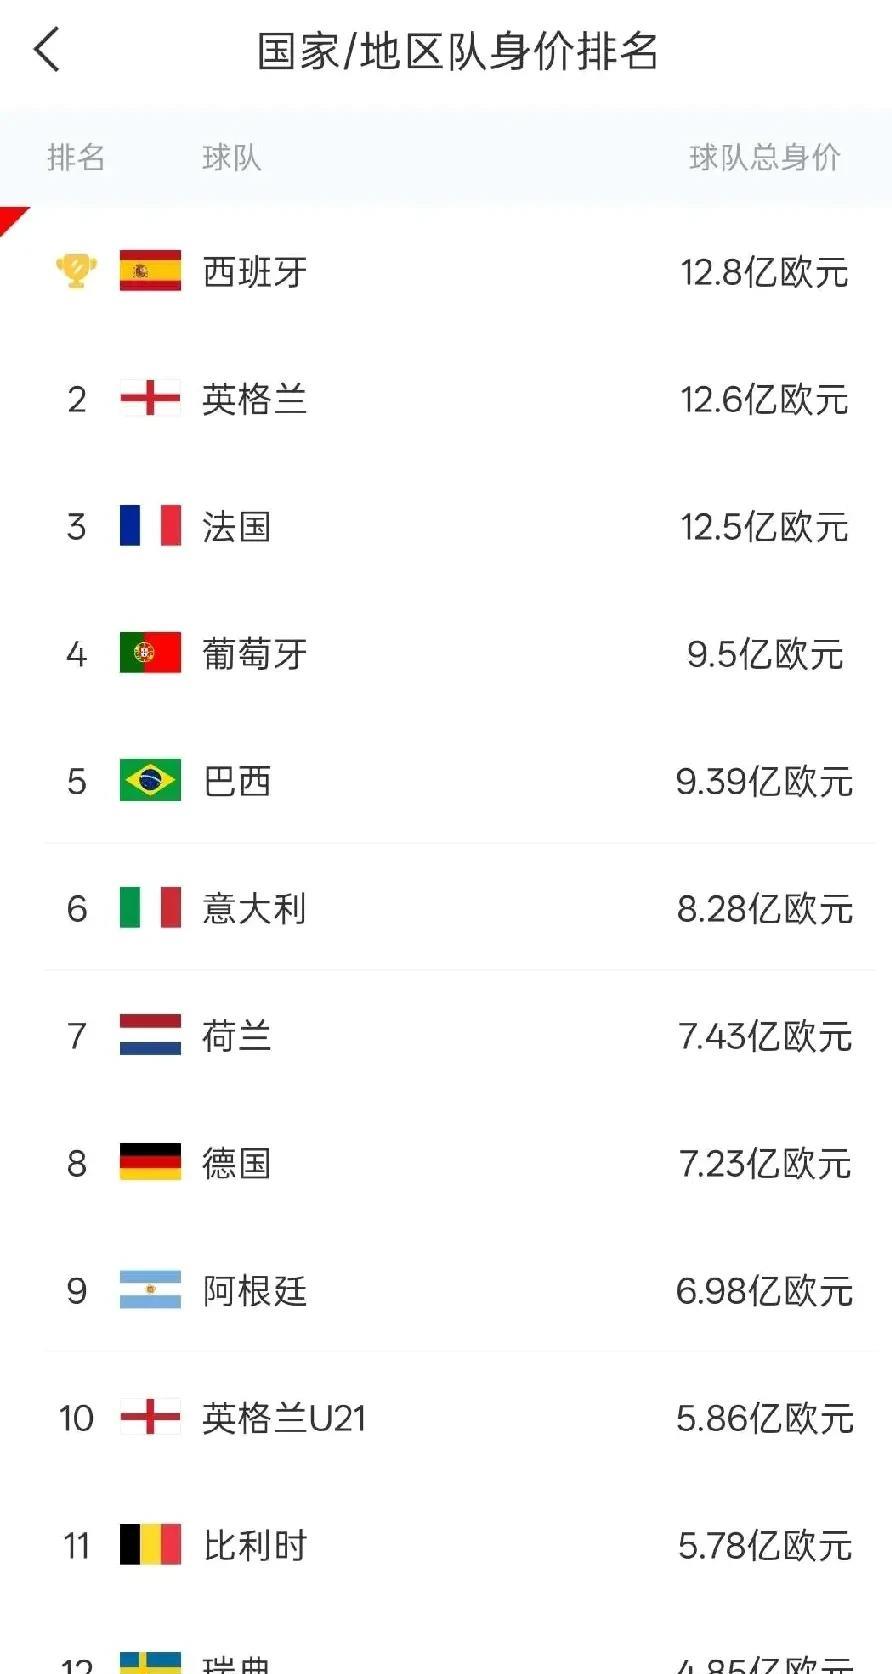
Task: View 西班牙 value 12.8亿欧元
Action: coord(764,272)
